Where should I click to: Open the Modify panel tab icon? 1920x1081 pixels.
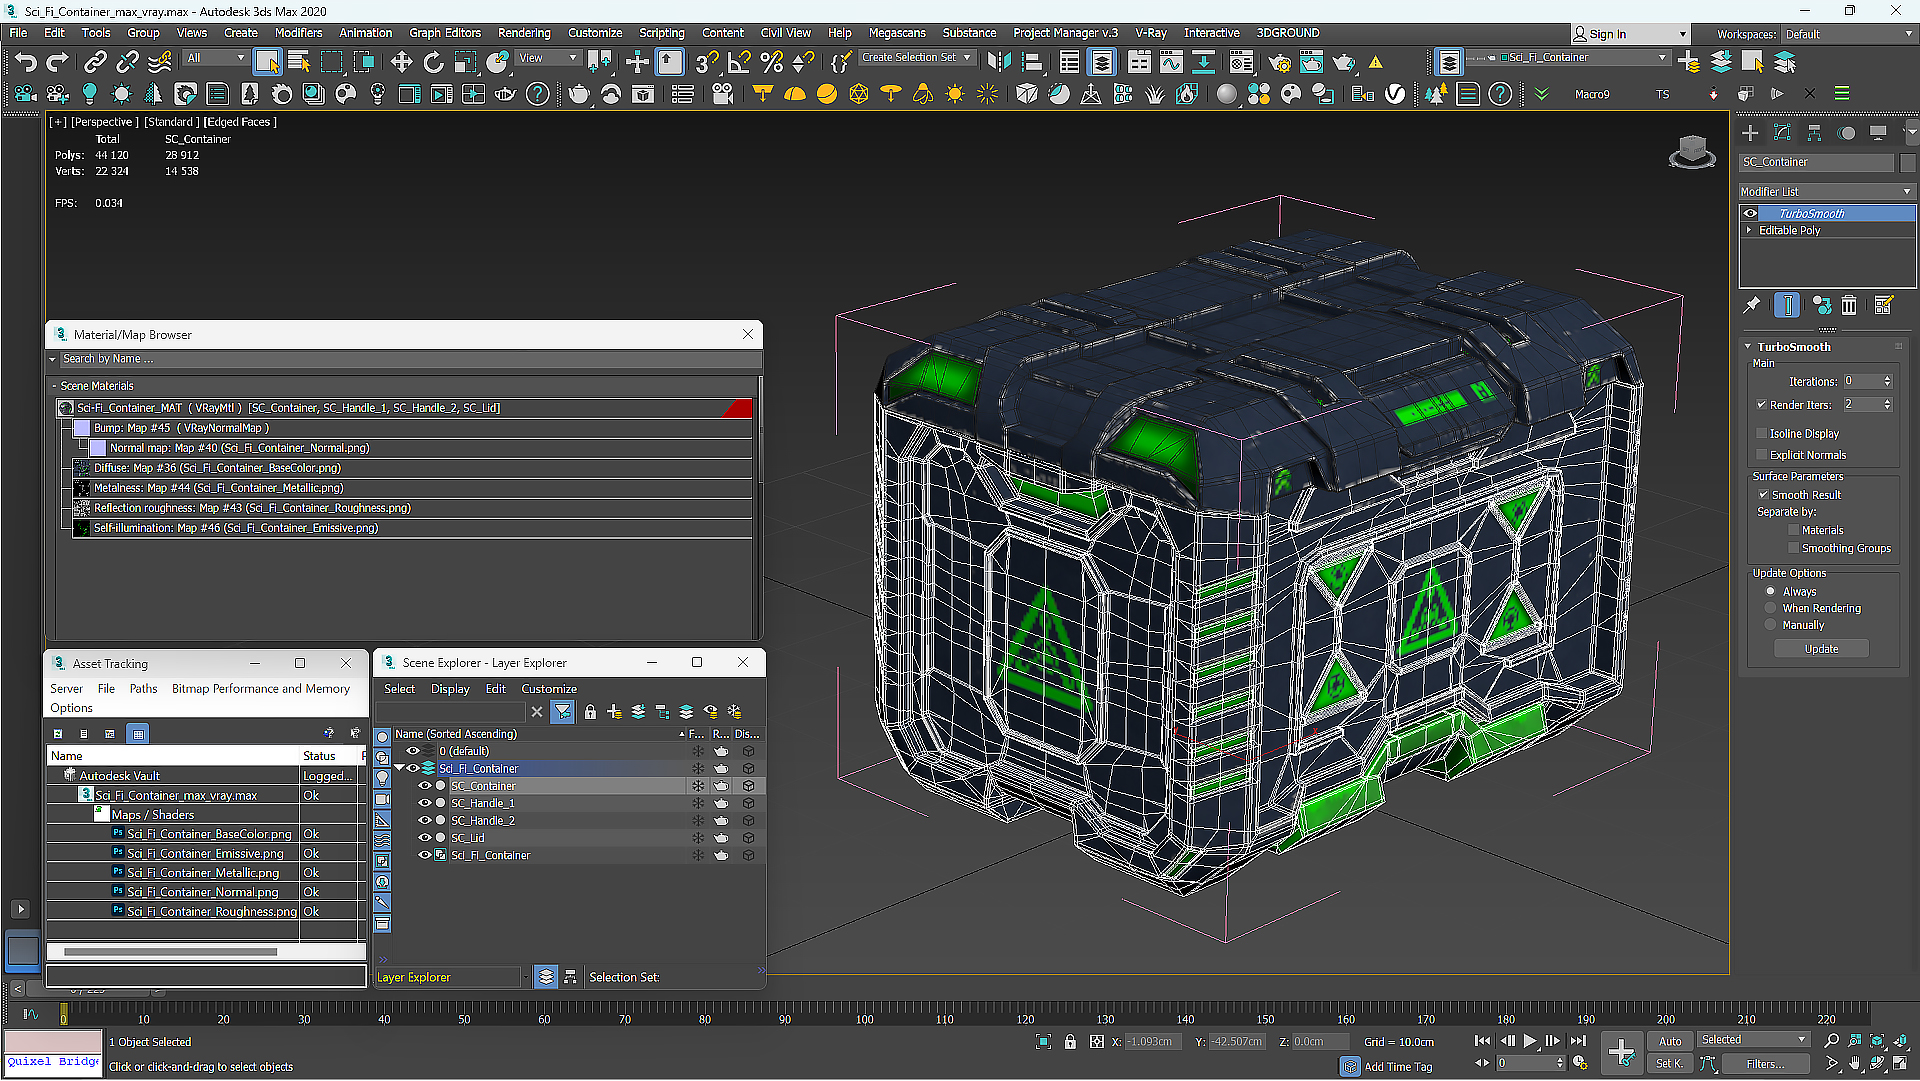[x=1782, y=132]
